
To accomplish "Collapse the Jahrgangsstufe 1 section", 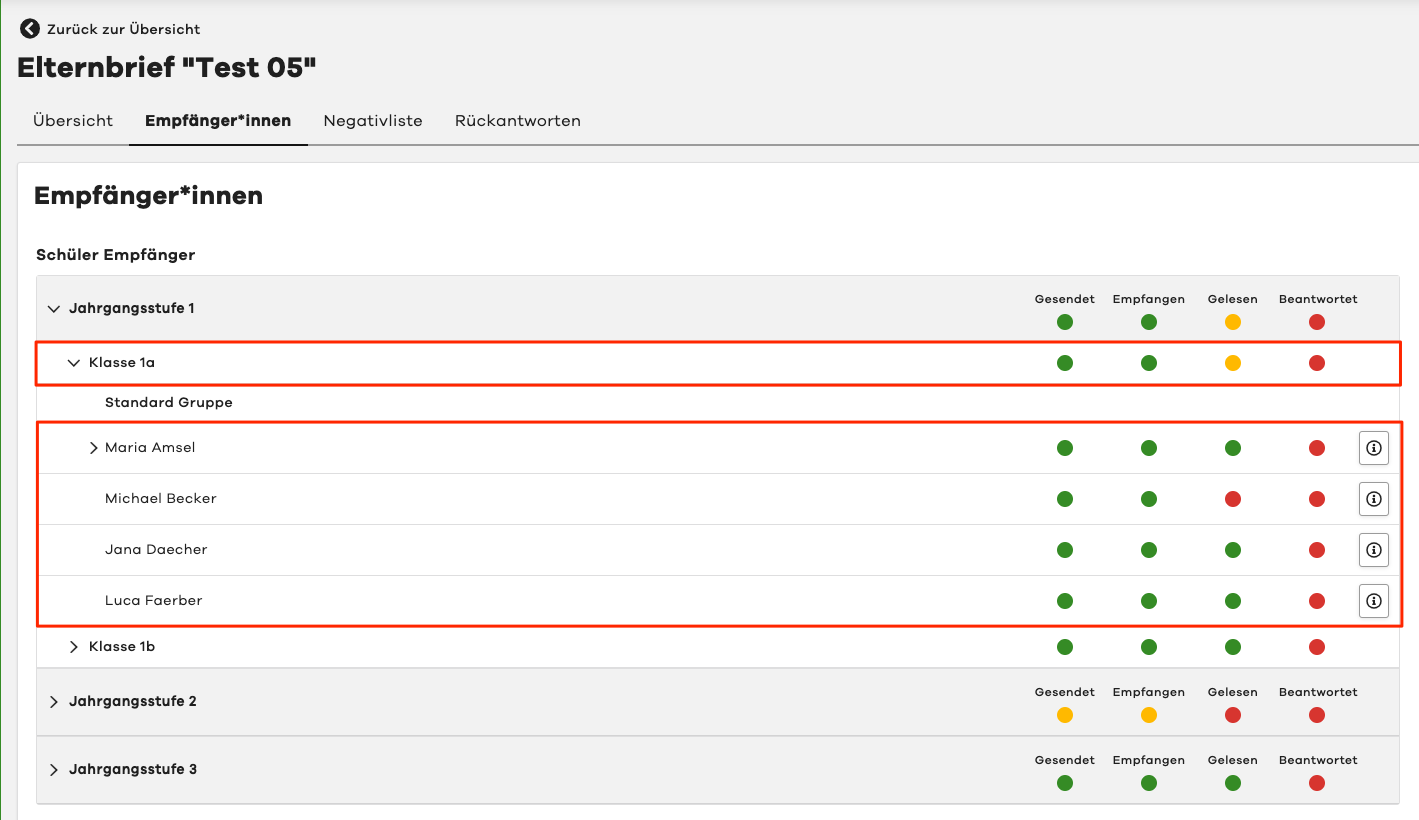I will tap(54, 309).
